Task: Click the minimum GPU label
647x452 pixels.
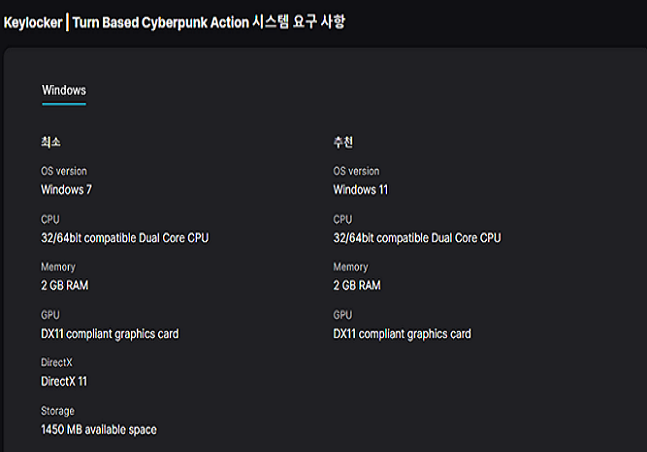Action: pyautogui.click(x=50, y=315)
